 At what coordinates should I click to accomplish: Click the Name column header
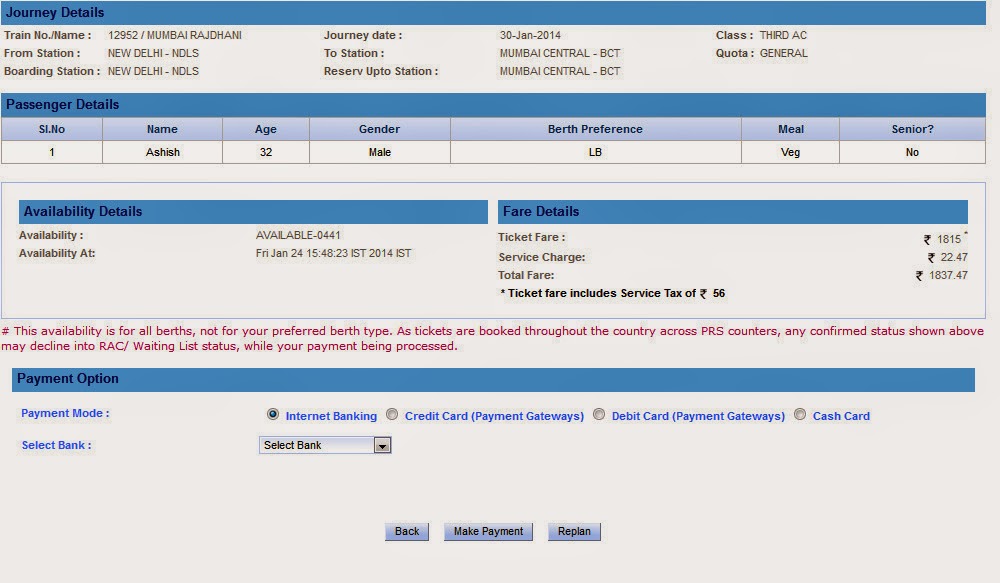(161, 129)
